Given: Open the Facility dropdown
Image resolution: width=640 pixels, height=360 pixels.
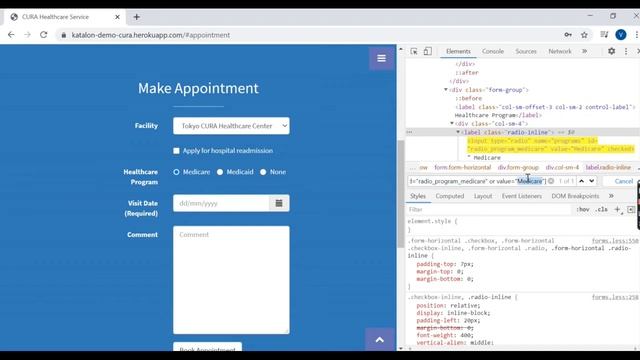Looking at the screenshot, I should pyautogui.click(x=231, y=126).
